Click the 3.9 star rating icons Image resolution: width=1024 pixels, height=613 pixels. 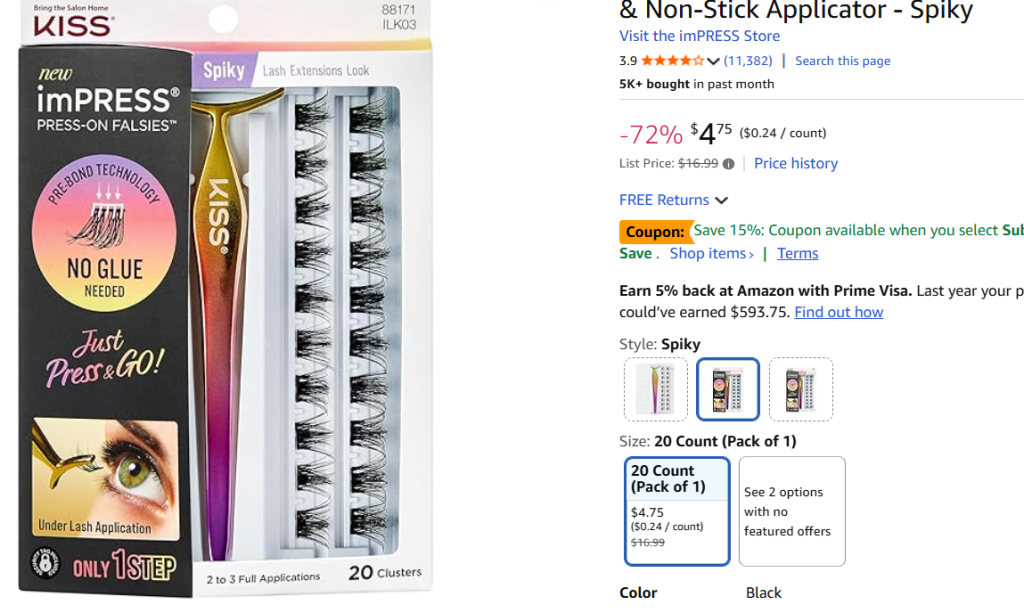(672, 61)
